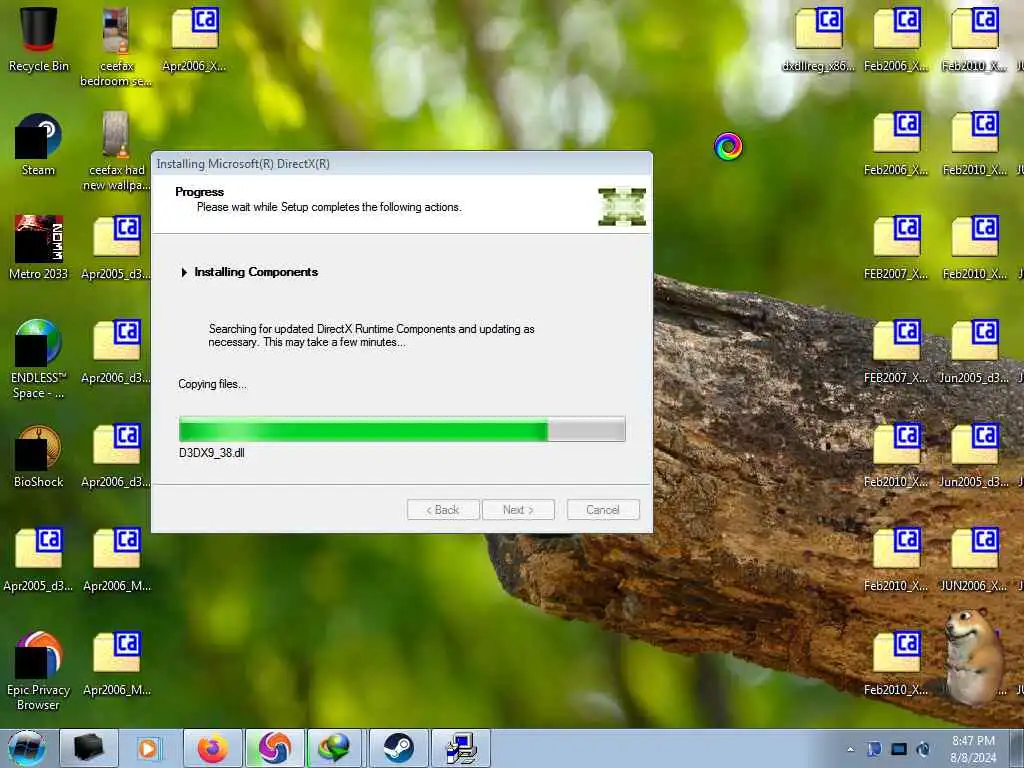Click the bold 'Progress' header text
Image resolution: width=1024 pixels, height=768 pixels.
[199, 191]
